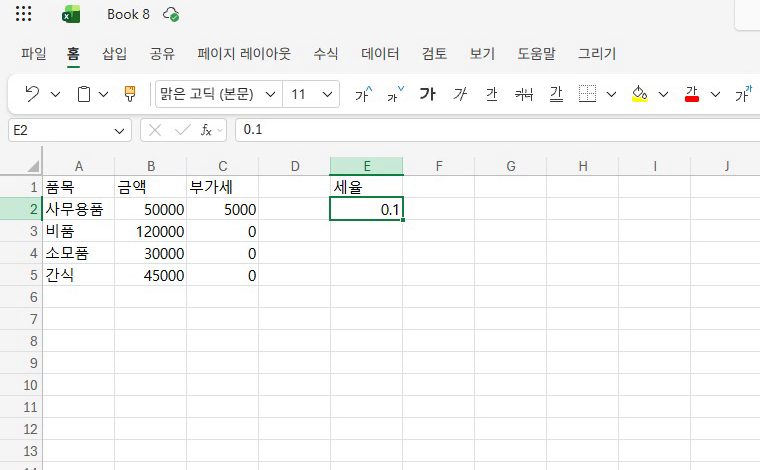760x470 pixels.
Task: Switch to the 보기 tab
Action: click(482, 53)
